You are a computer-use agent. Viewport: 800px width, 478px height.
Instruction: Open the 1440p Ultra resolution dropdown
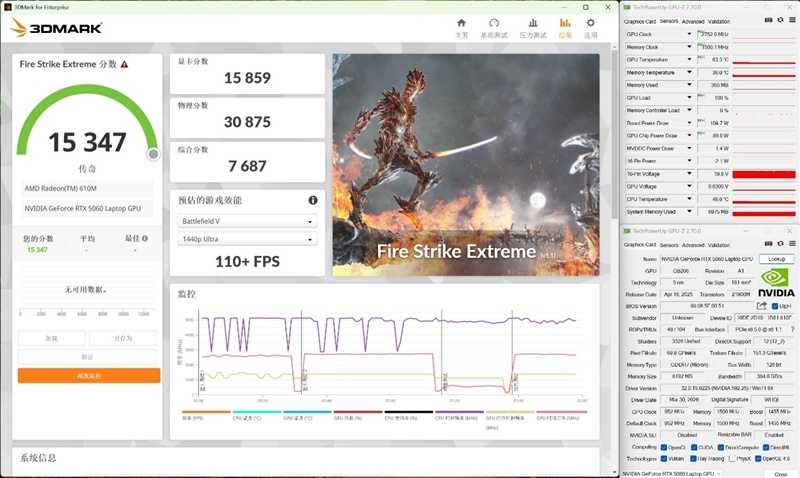247,239
